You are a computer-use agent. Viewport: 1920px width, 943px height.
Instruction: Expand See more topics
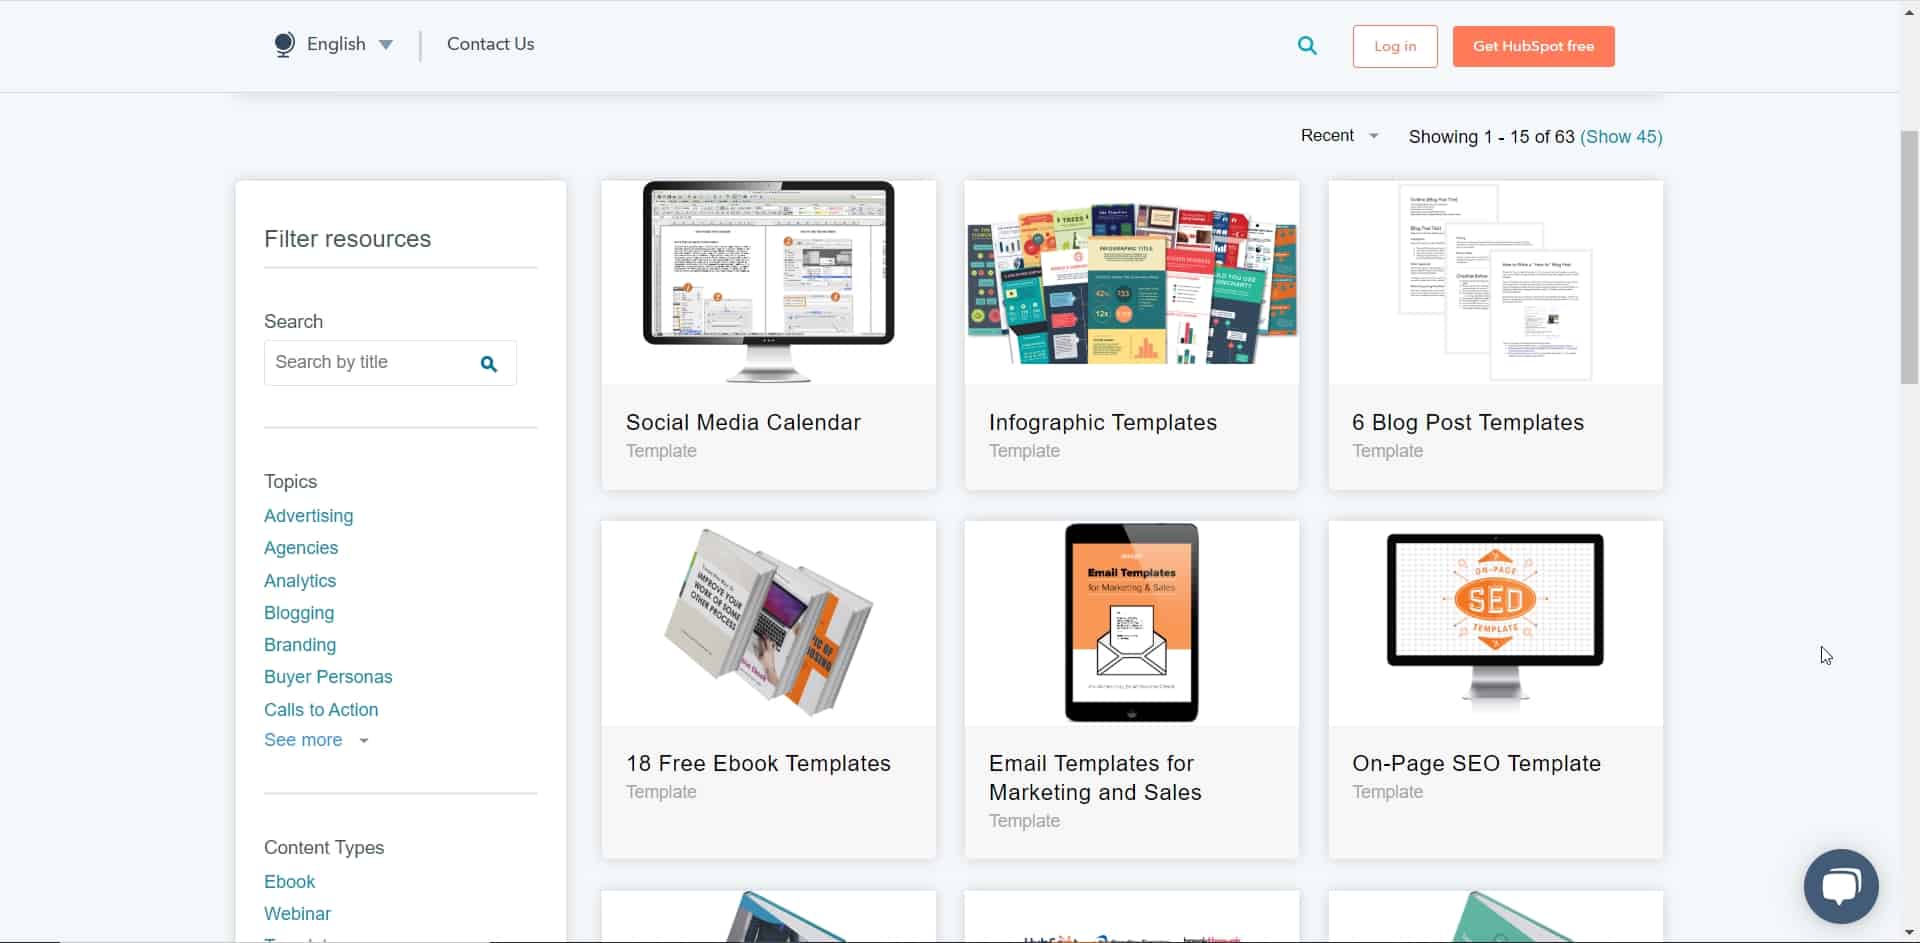coord(315,740)
